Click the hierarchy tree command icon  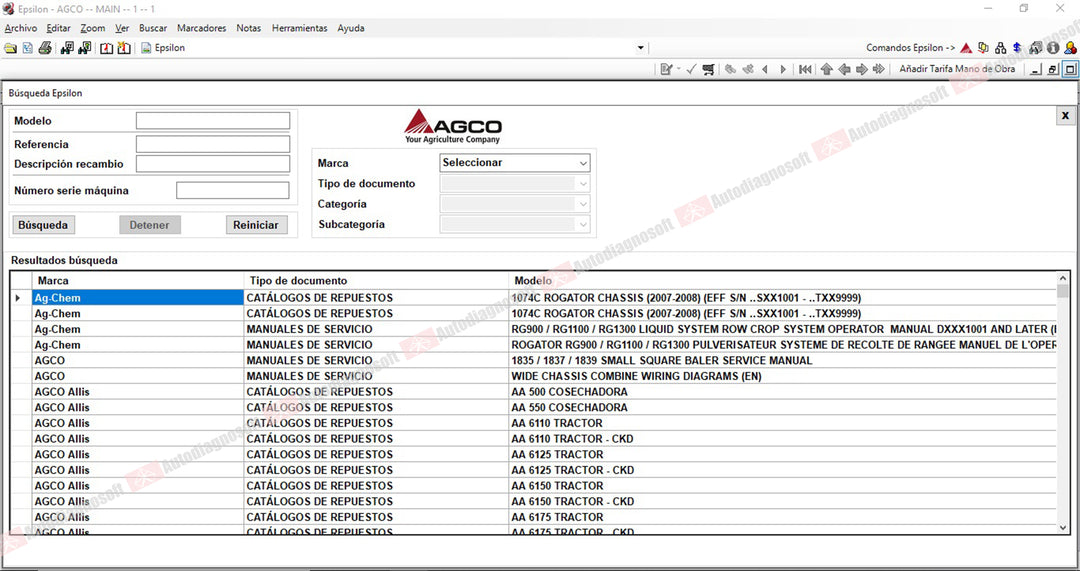[1001, 48]
